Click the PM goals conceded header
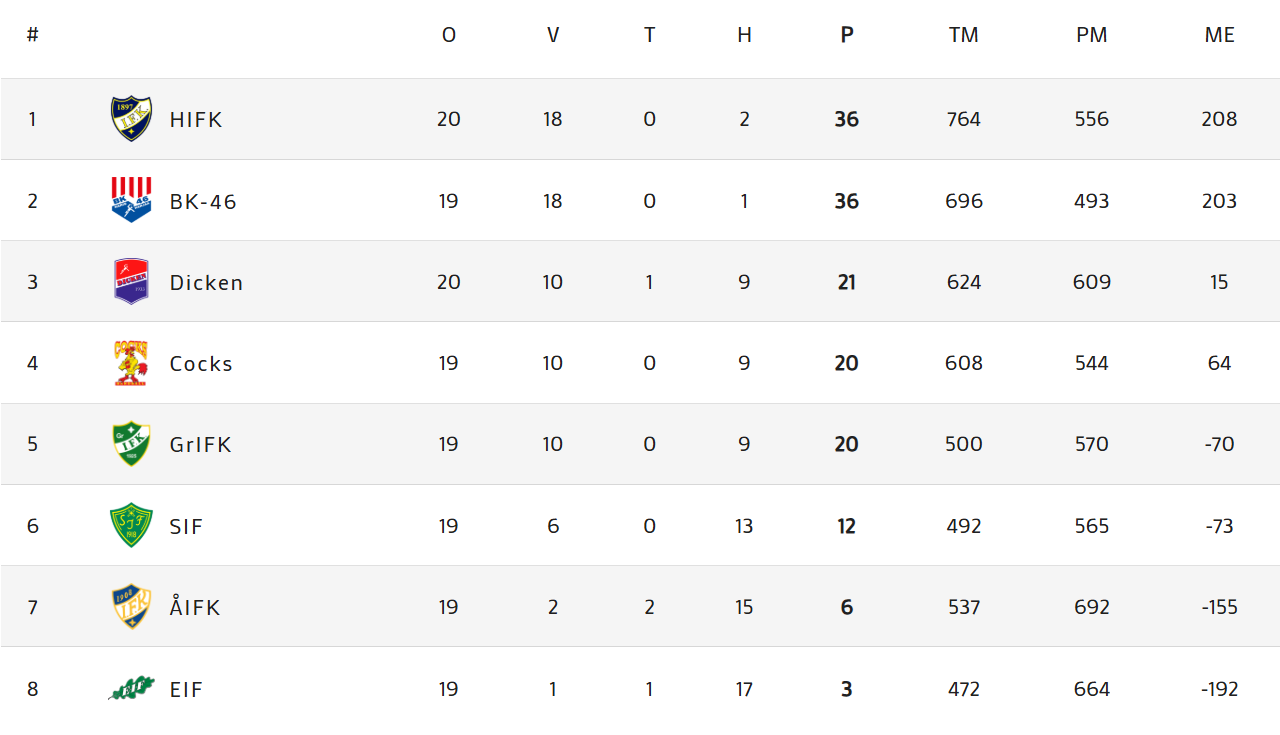Image resolution: width=1280 pixels, height=735 pixels. pos(1092,35)
